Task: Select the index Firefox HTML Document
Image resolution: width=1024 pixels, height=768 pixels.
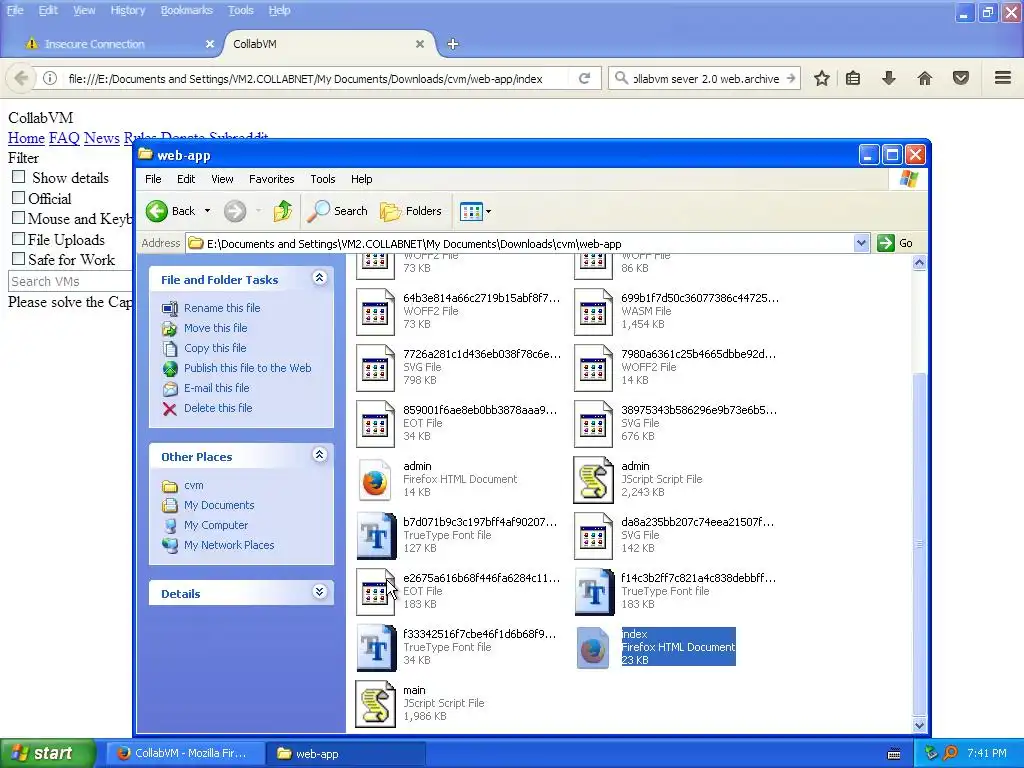Action: coord(656,647)
